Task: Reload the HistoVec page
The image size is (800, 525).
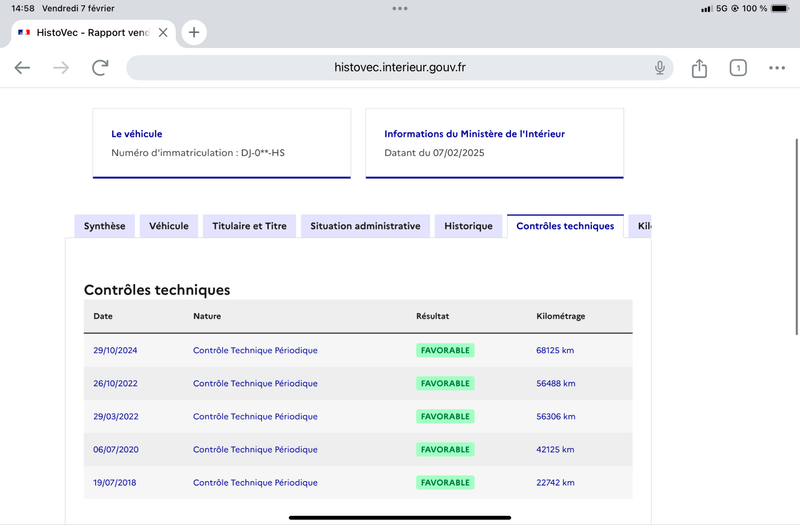Action: [100, 67]
